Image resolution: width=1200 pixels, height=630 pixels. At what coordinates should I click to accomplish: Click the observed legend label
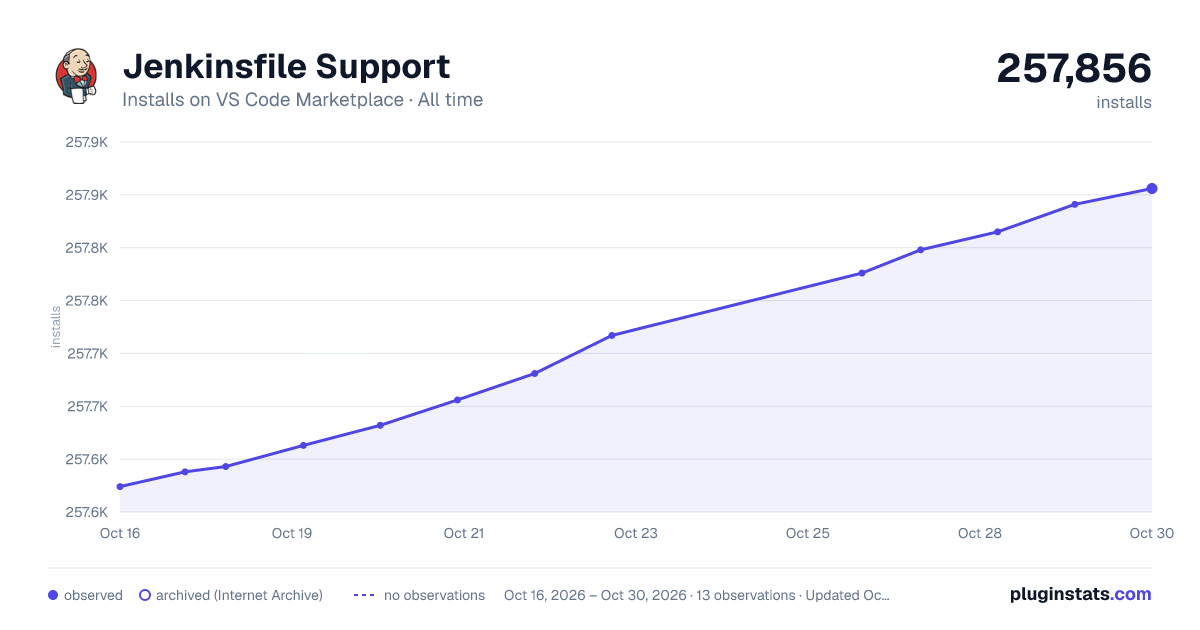pos(93,595)
